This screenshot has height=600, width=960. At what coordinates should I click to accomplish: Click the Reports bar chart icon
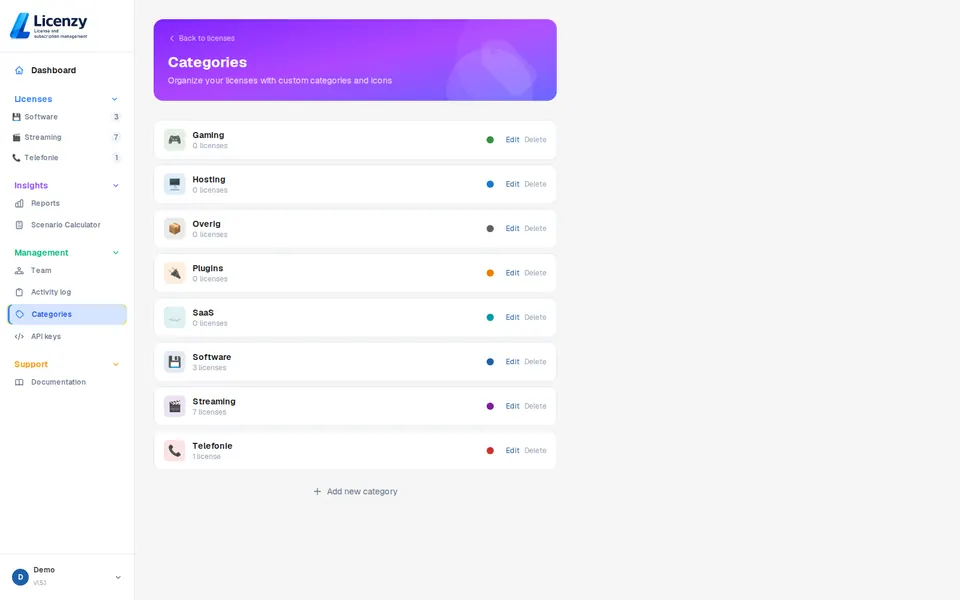tap(19, 203)
